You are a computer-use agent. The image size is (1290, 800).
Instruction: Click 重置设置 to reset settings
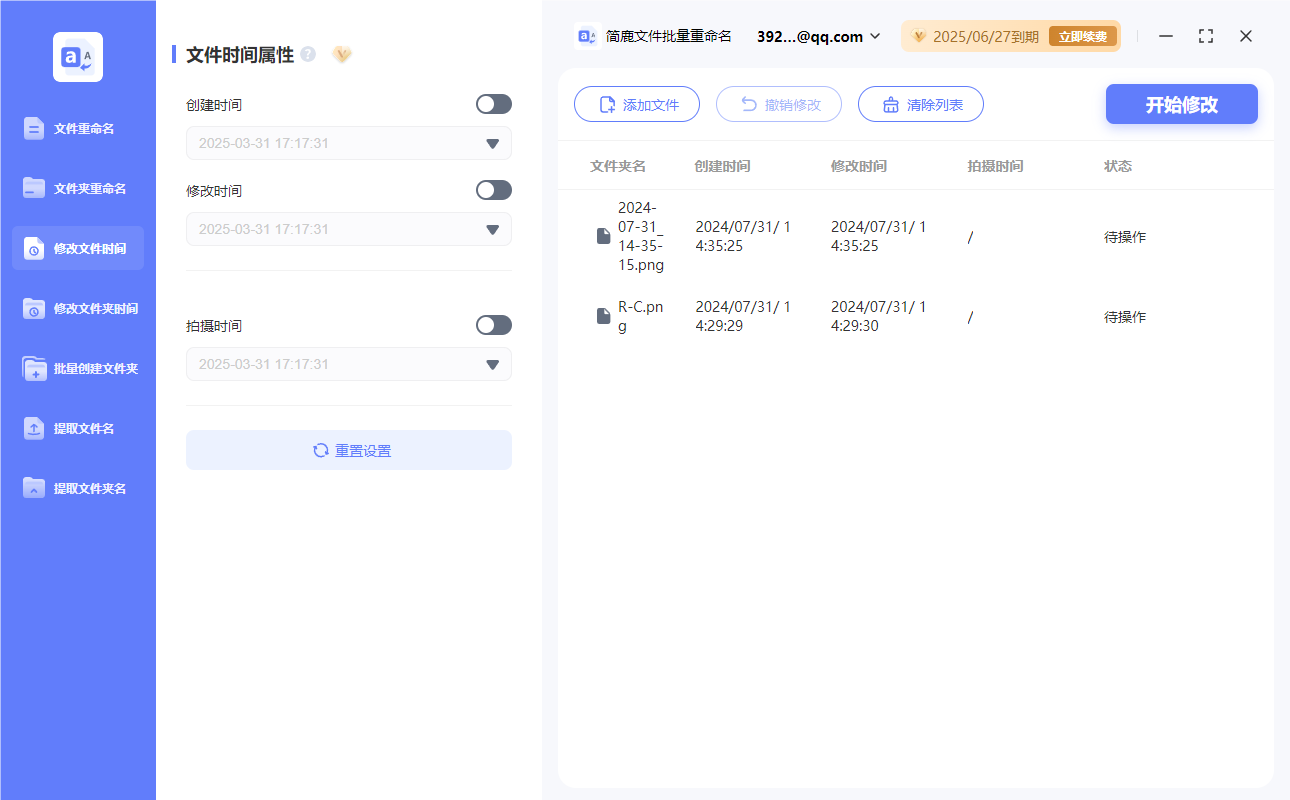coord(348,450)
